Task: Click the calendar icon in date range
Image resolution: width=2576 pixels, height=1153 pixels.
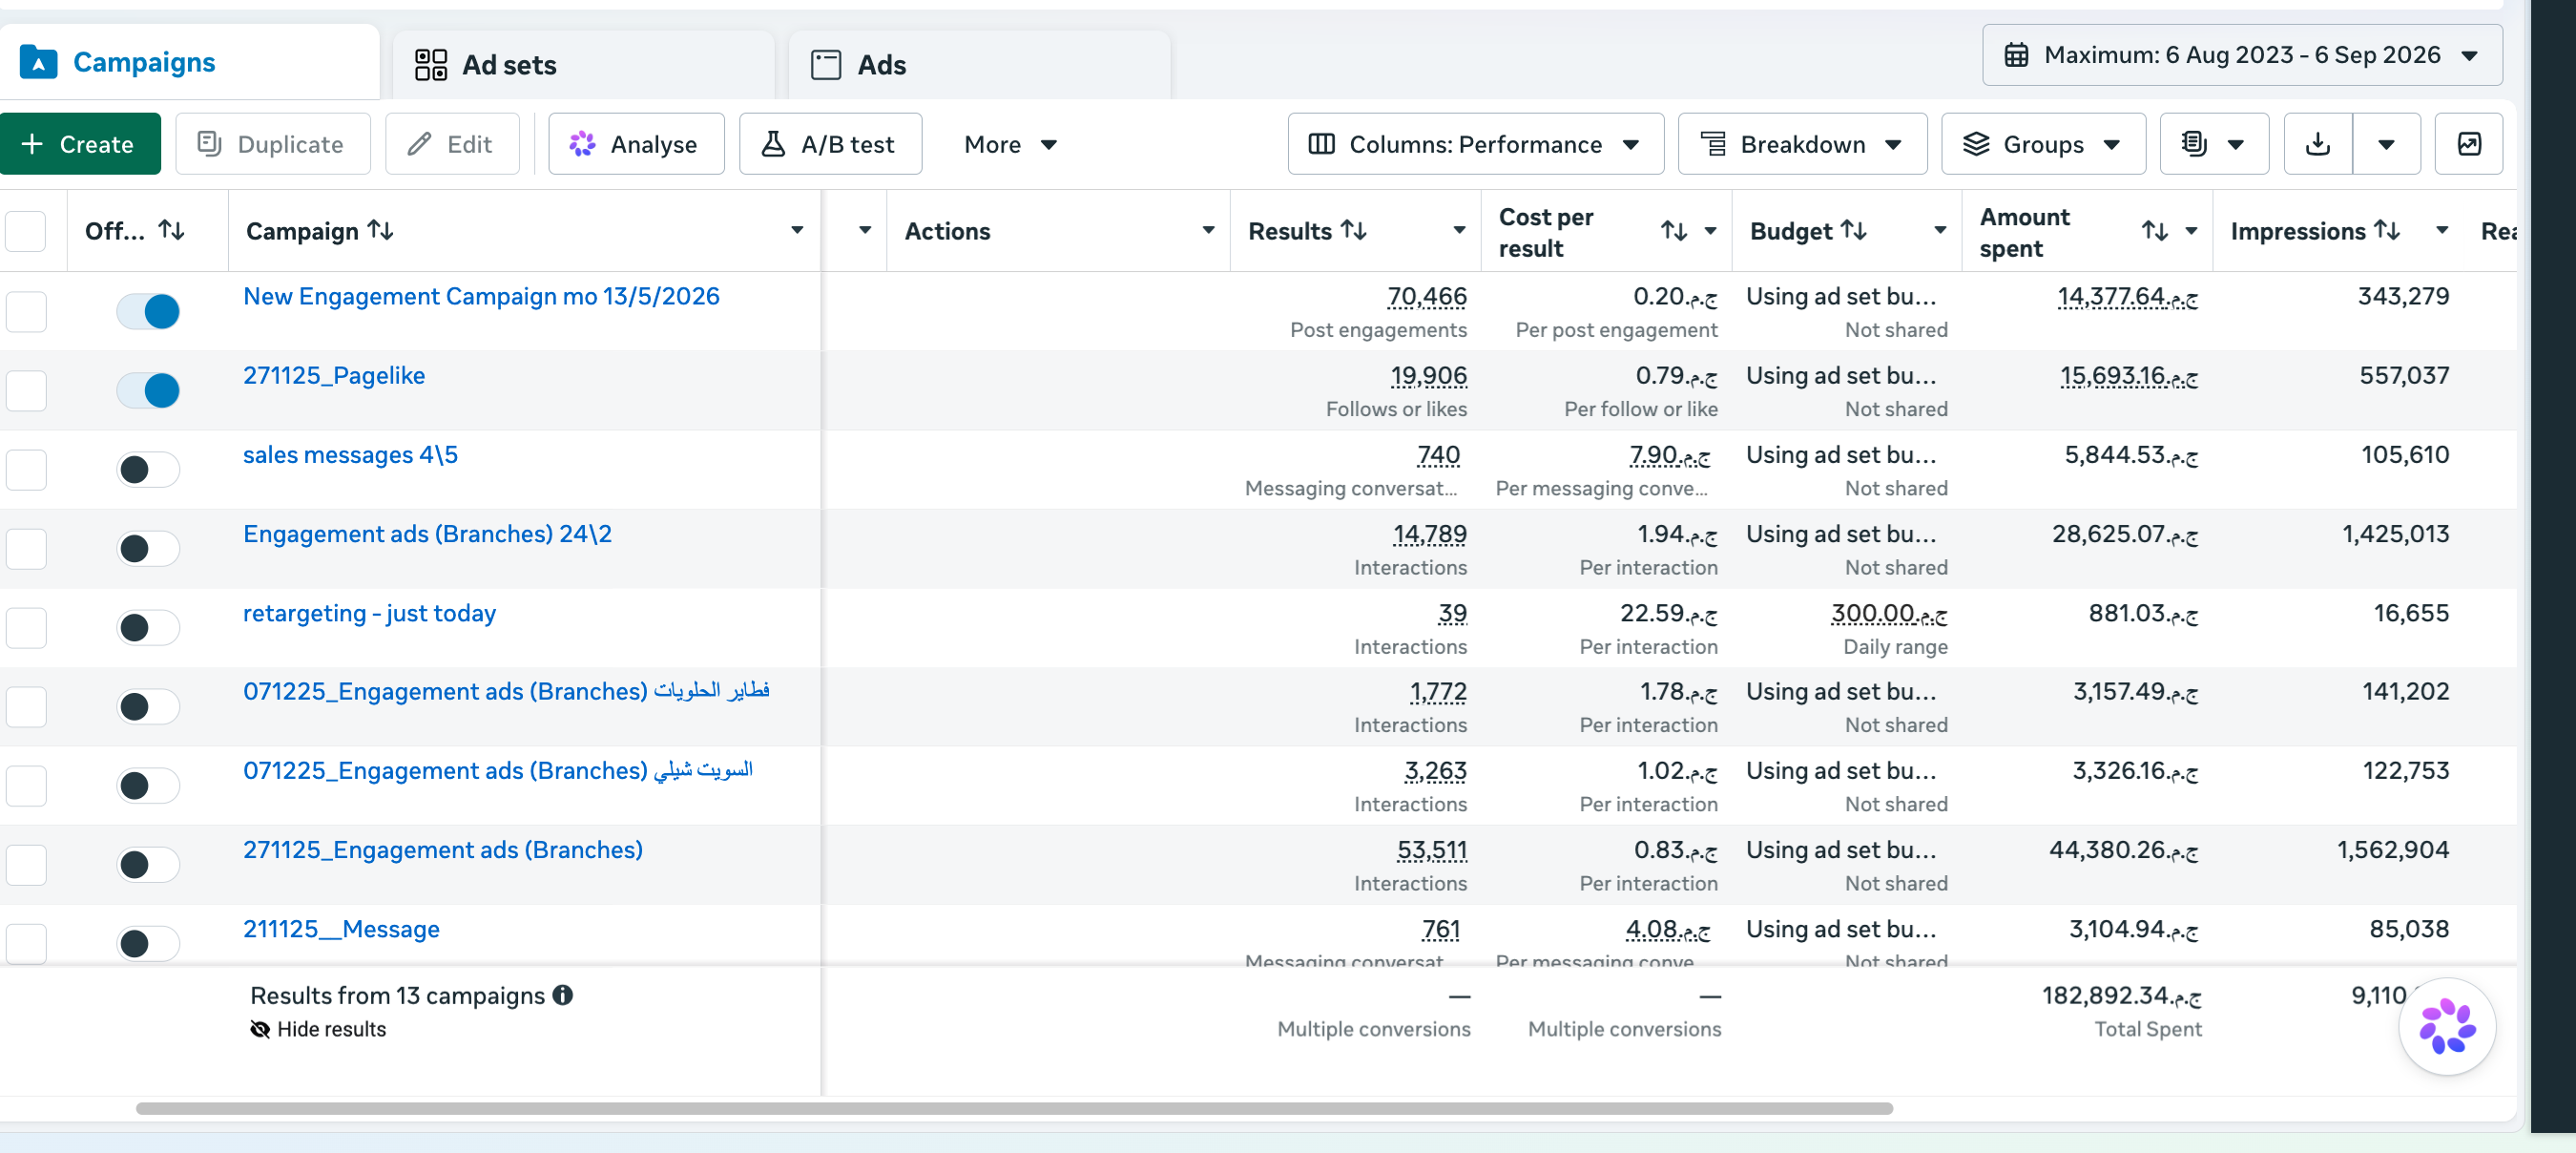Action: [2016, 55]
